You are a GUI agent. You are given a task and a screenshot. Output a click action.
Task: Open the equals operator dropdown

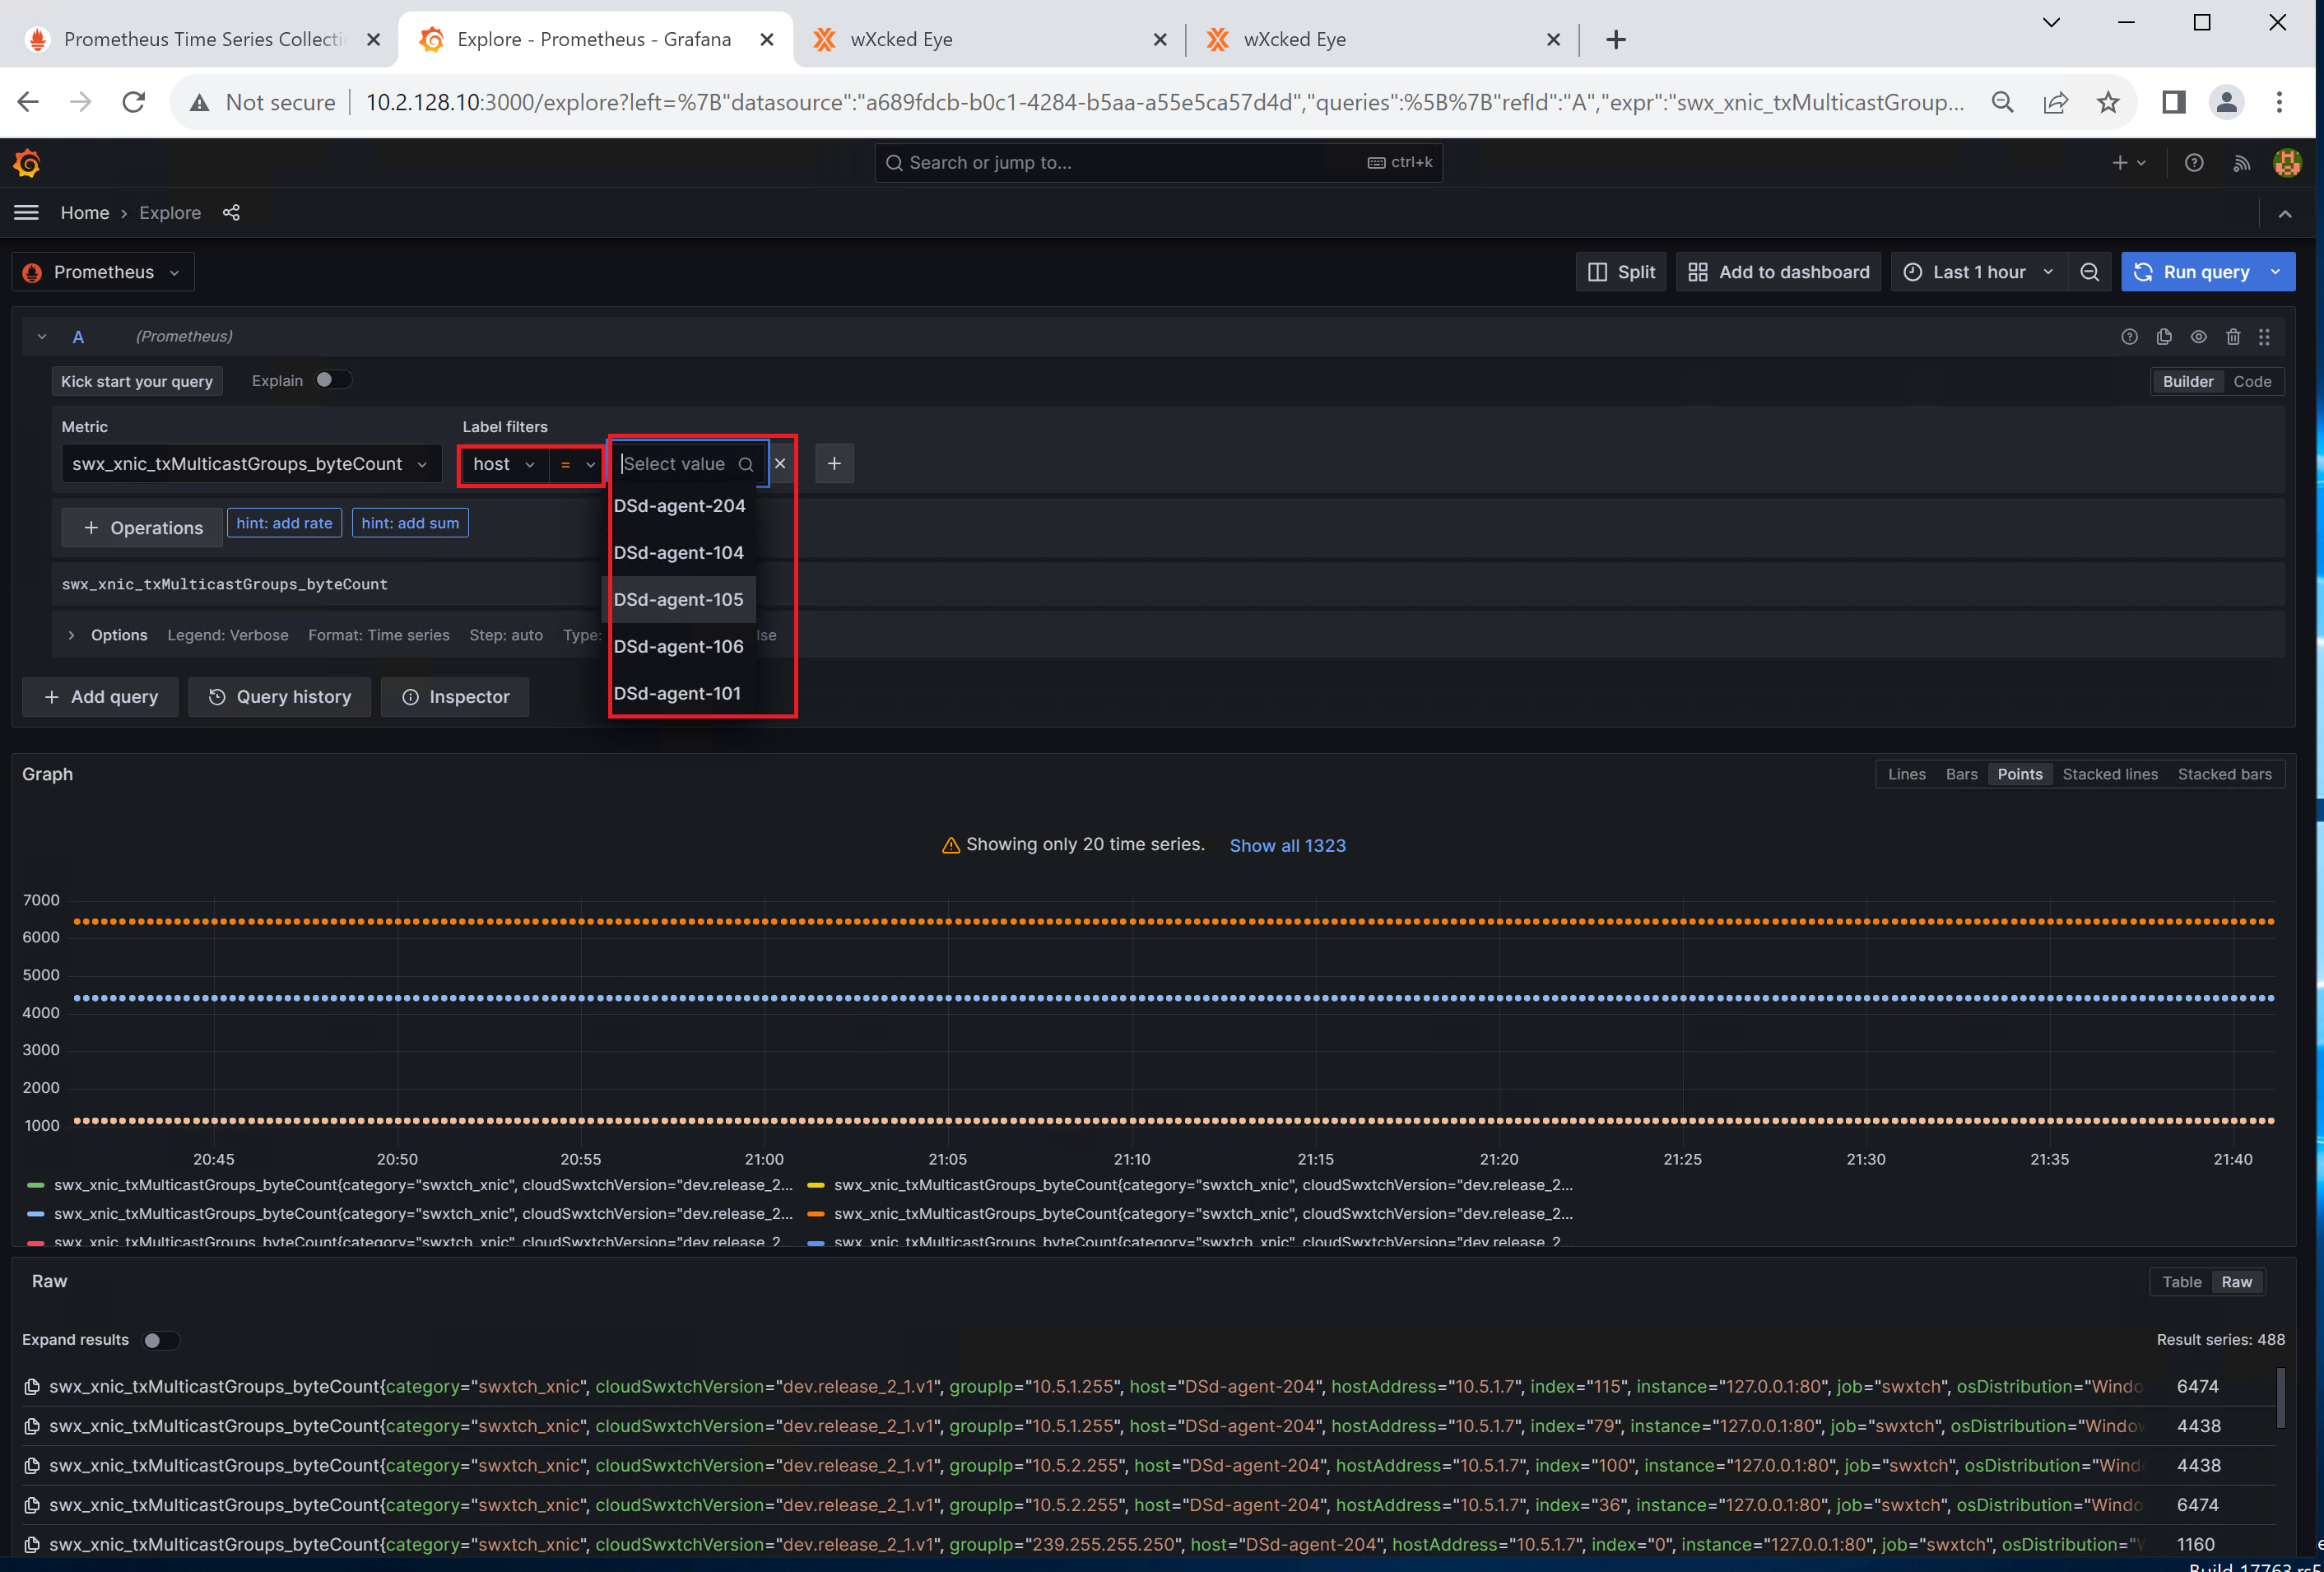[x=577, y=464]
